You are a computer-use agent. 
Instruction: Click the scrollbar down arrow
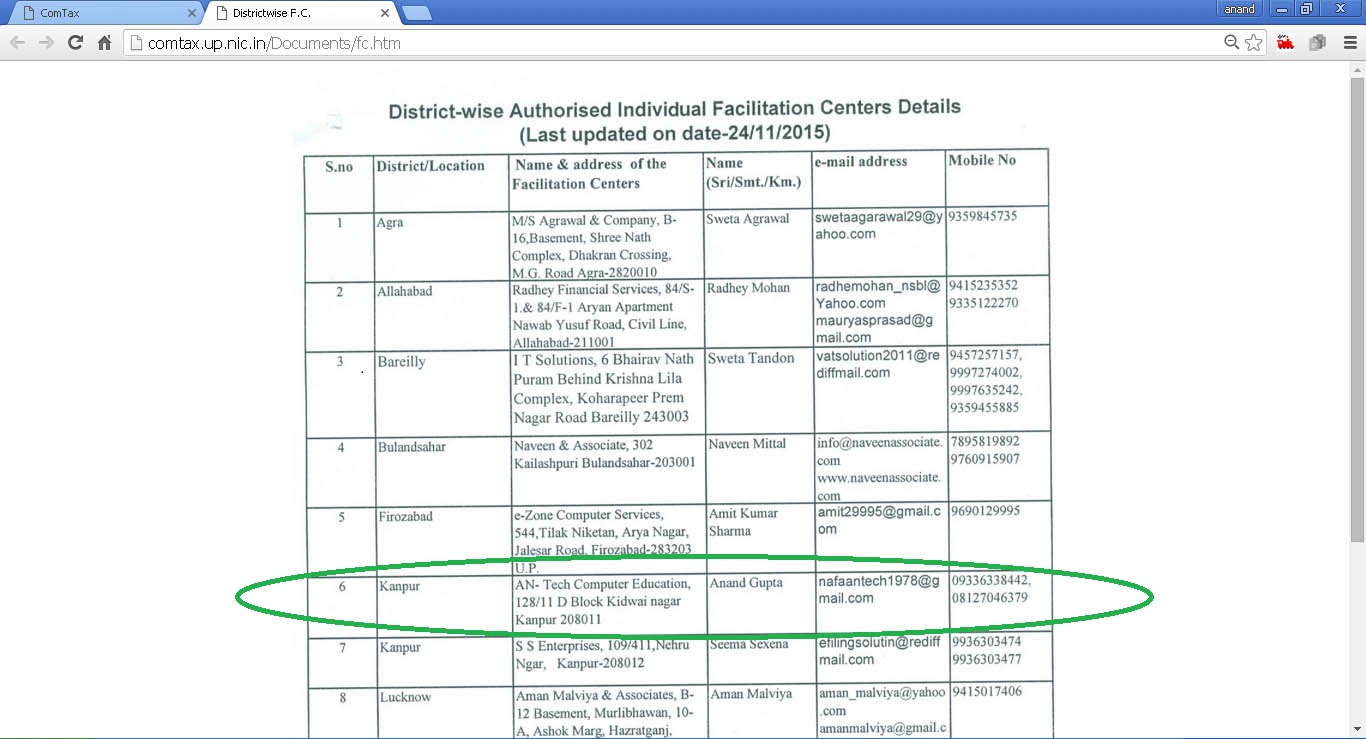click(x=1357, y=730)
